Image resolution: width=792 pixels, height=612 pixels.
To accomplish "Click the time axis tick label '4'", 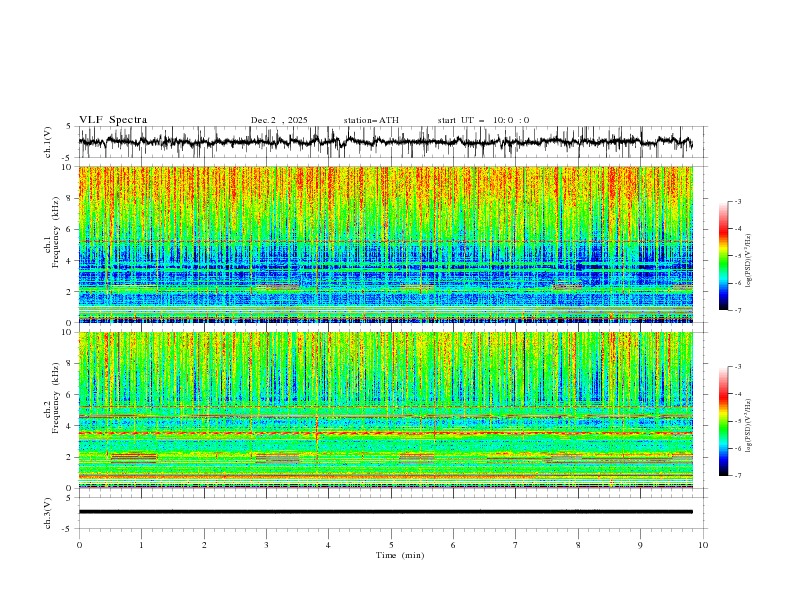I will (328, 545).
